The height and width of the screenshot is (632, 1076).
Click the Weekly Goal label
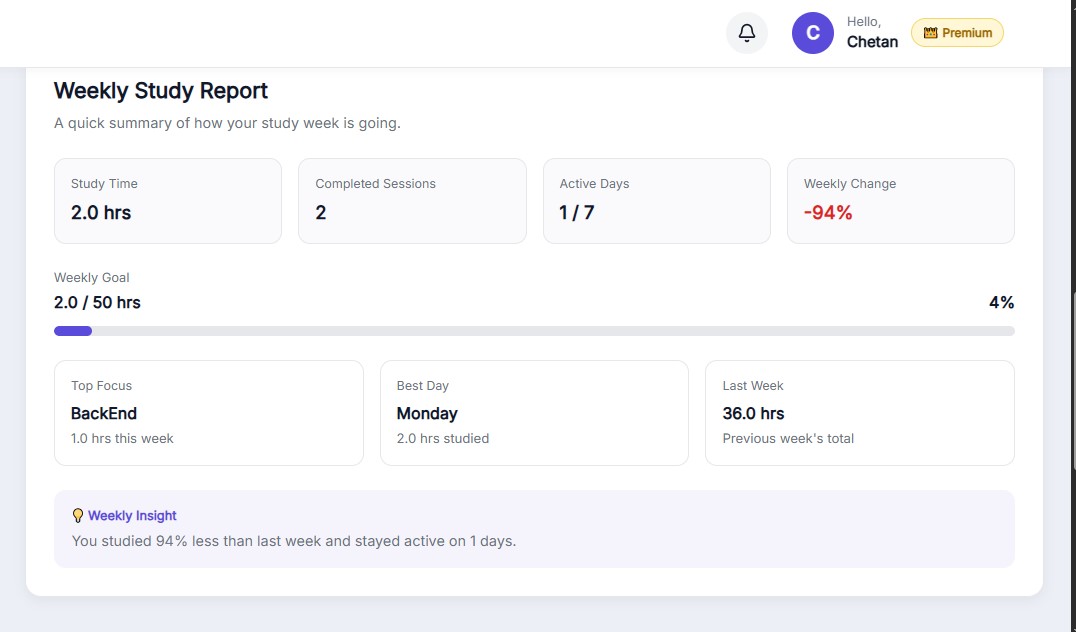(x=91, y=277)
